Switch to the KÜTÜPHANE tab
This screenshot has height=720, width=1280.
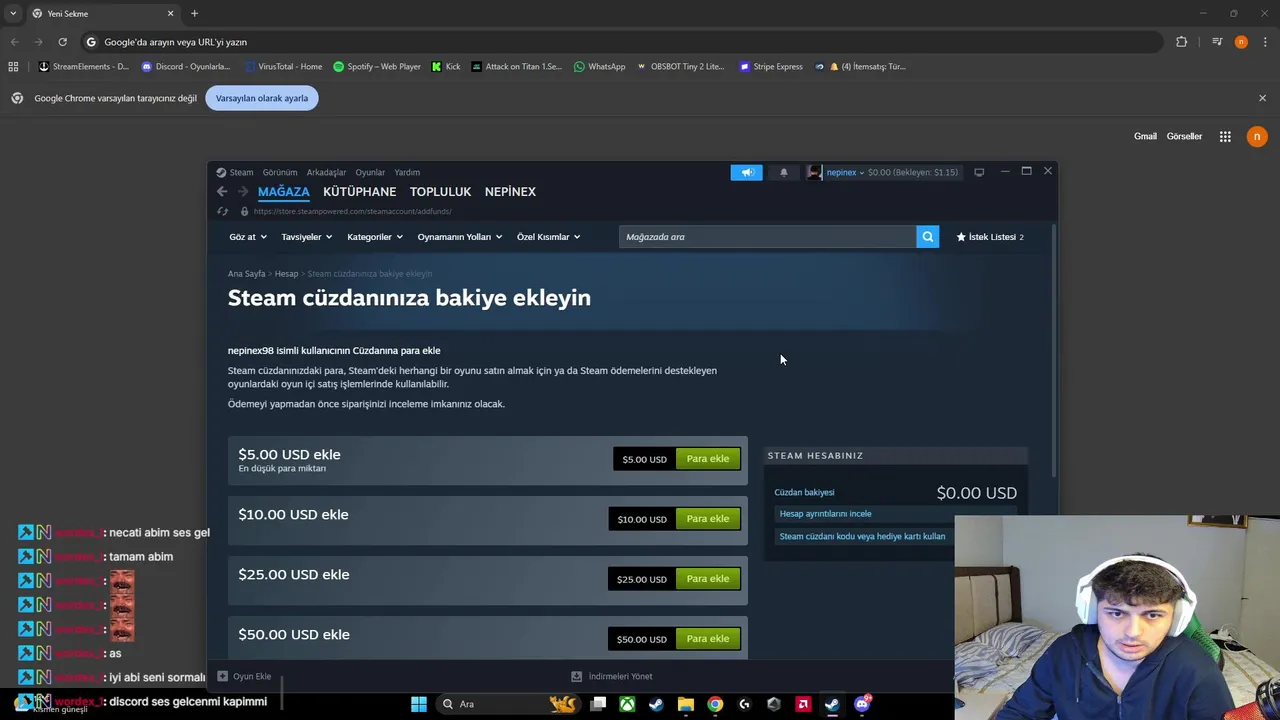(x=359, y=191)
